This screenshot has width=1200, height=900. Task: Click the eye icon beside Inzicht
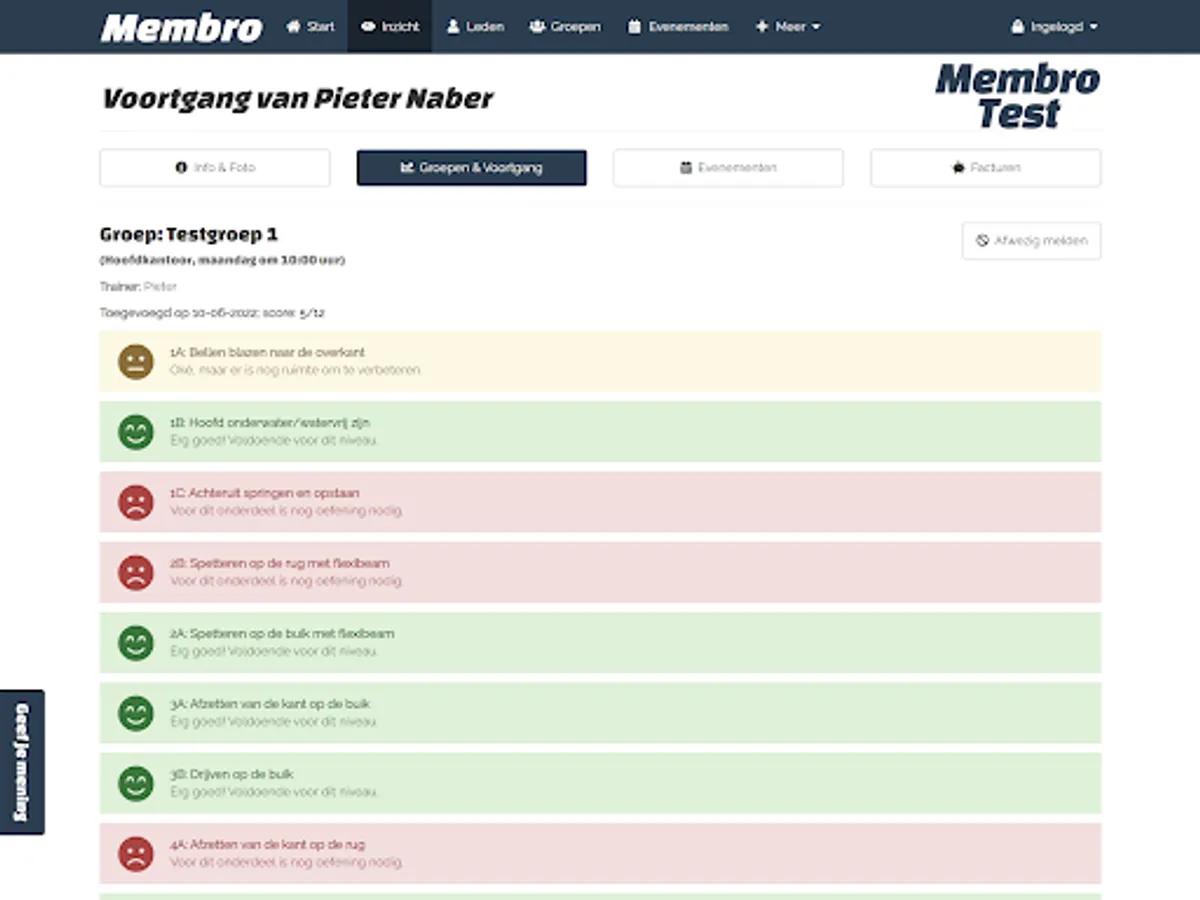[x=368, y=27]
